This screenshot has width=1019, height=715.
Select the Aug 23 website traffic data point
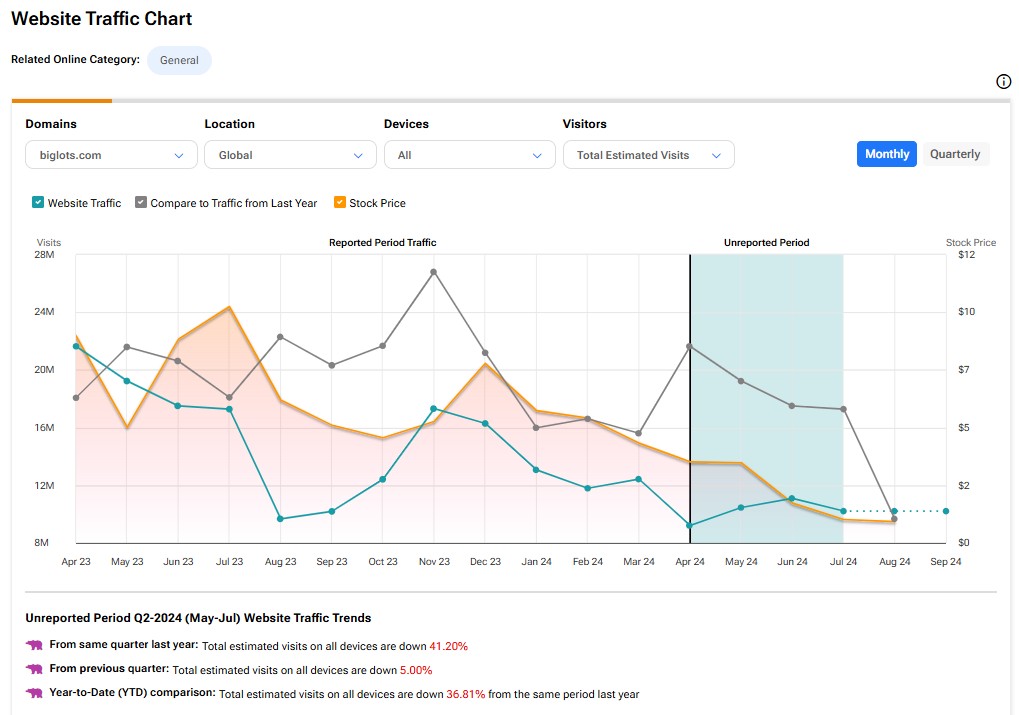(280, 519)
